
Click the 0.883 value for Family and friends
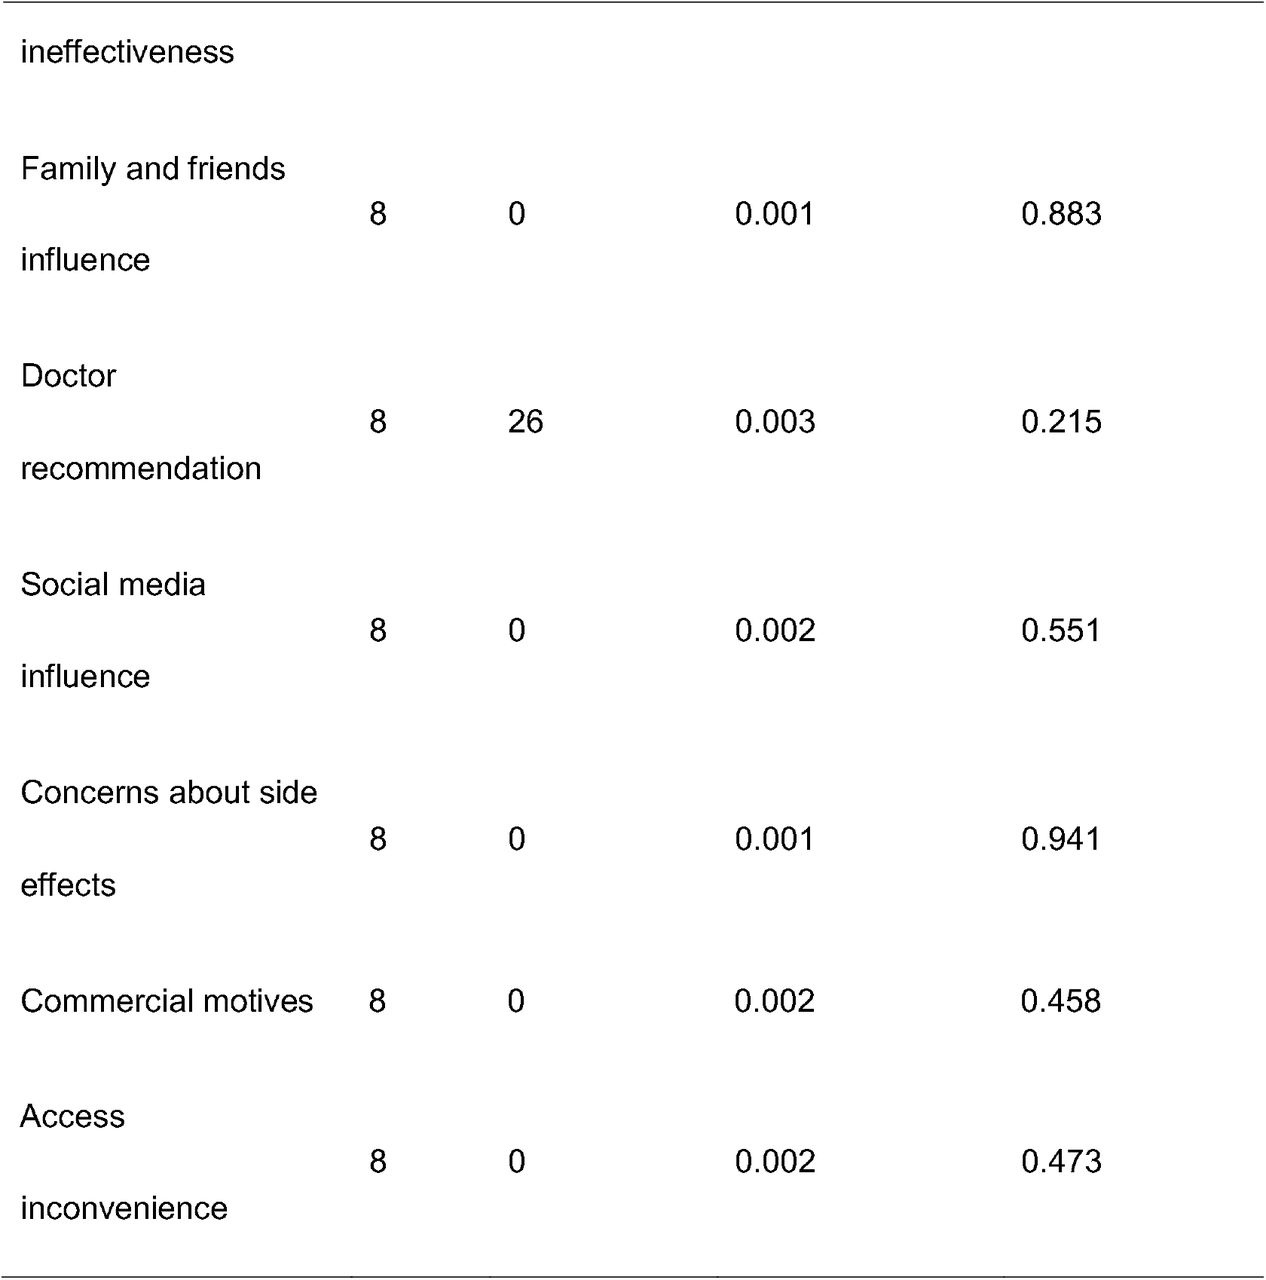pos(1061,214)
